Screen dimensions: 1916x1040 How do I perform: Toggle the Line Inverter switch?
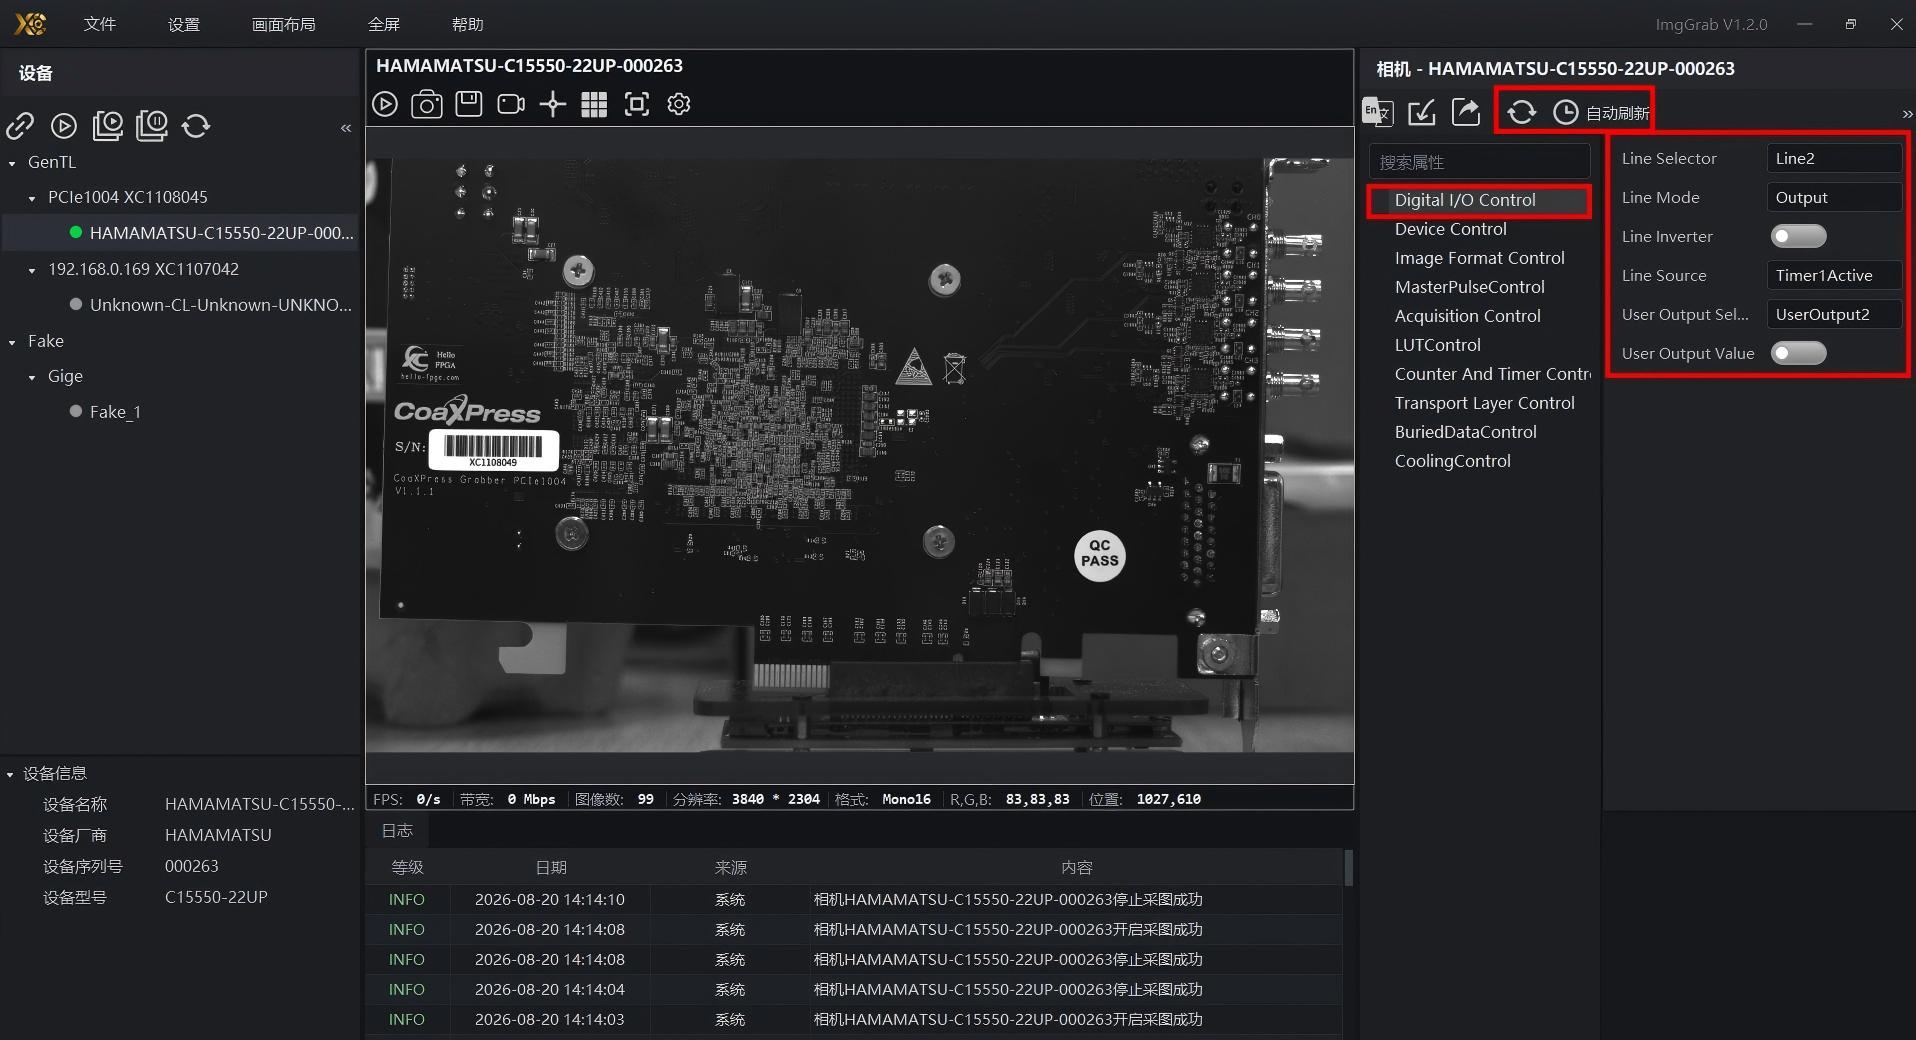(1798, 236)
